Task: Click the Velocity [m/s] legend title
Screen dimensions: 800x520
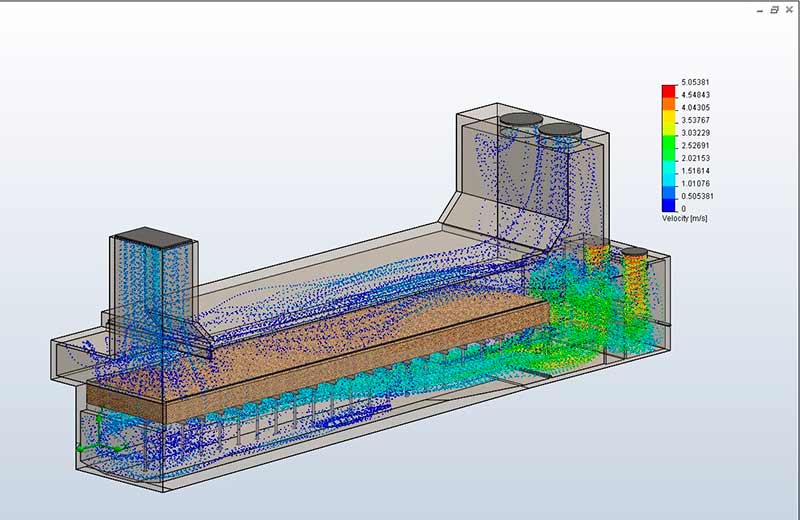Action: 685,217
